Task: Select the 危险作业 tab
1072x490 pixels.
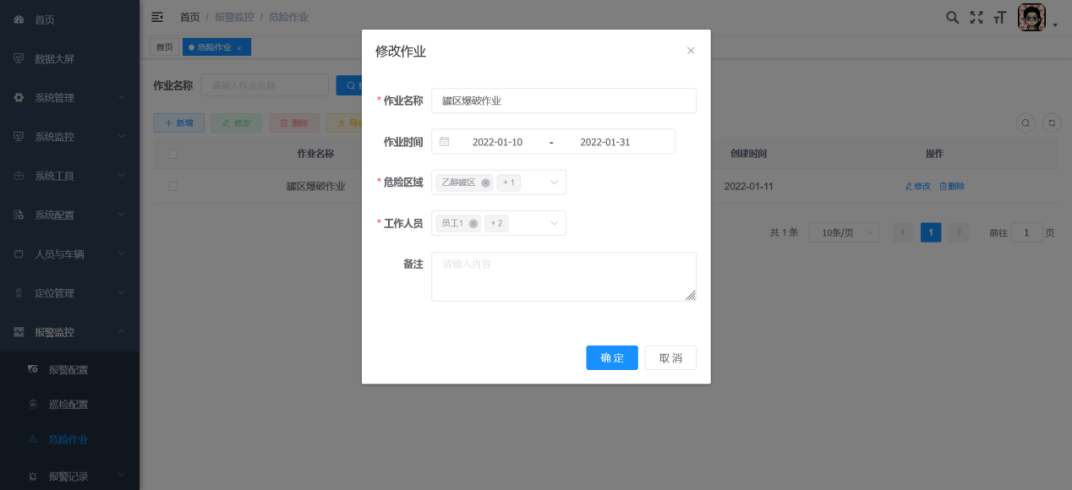Action: click(x=217, y=47)
